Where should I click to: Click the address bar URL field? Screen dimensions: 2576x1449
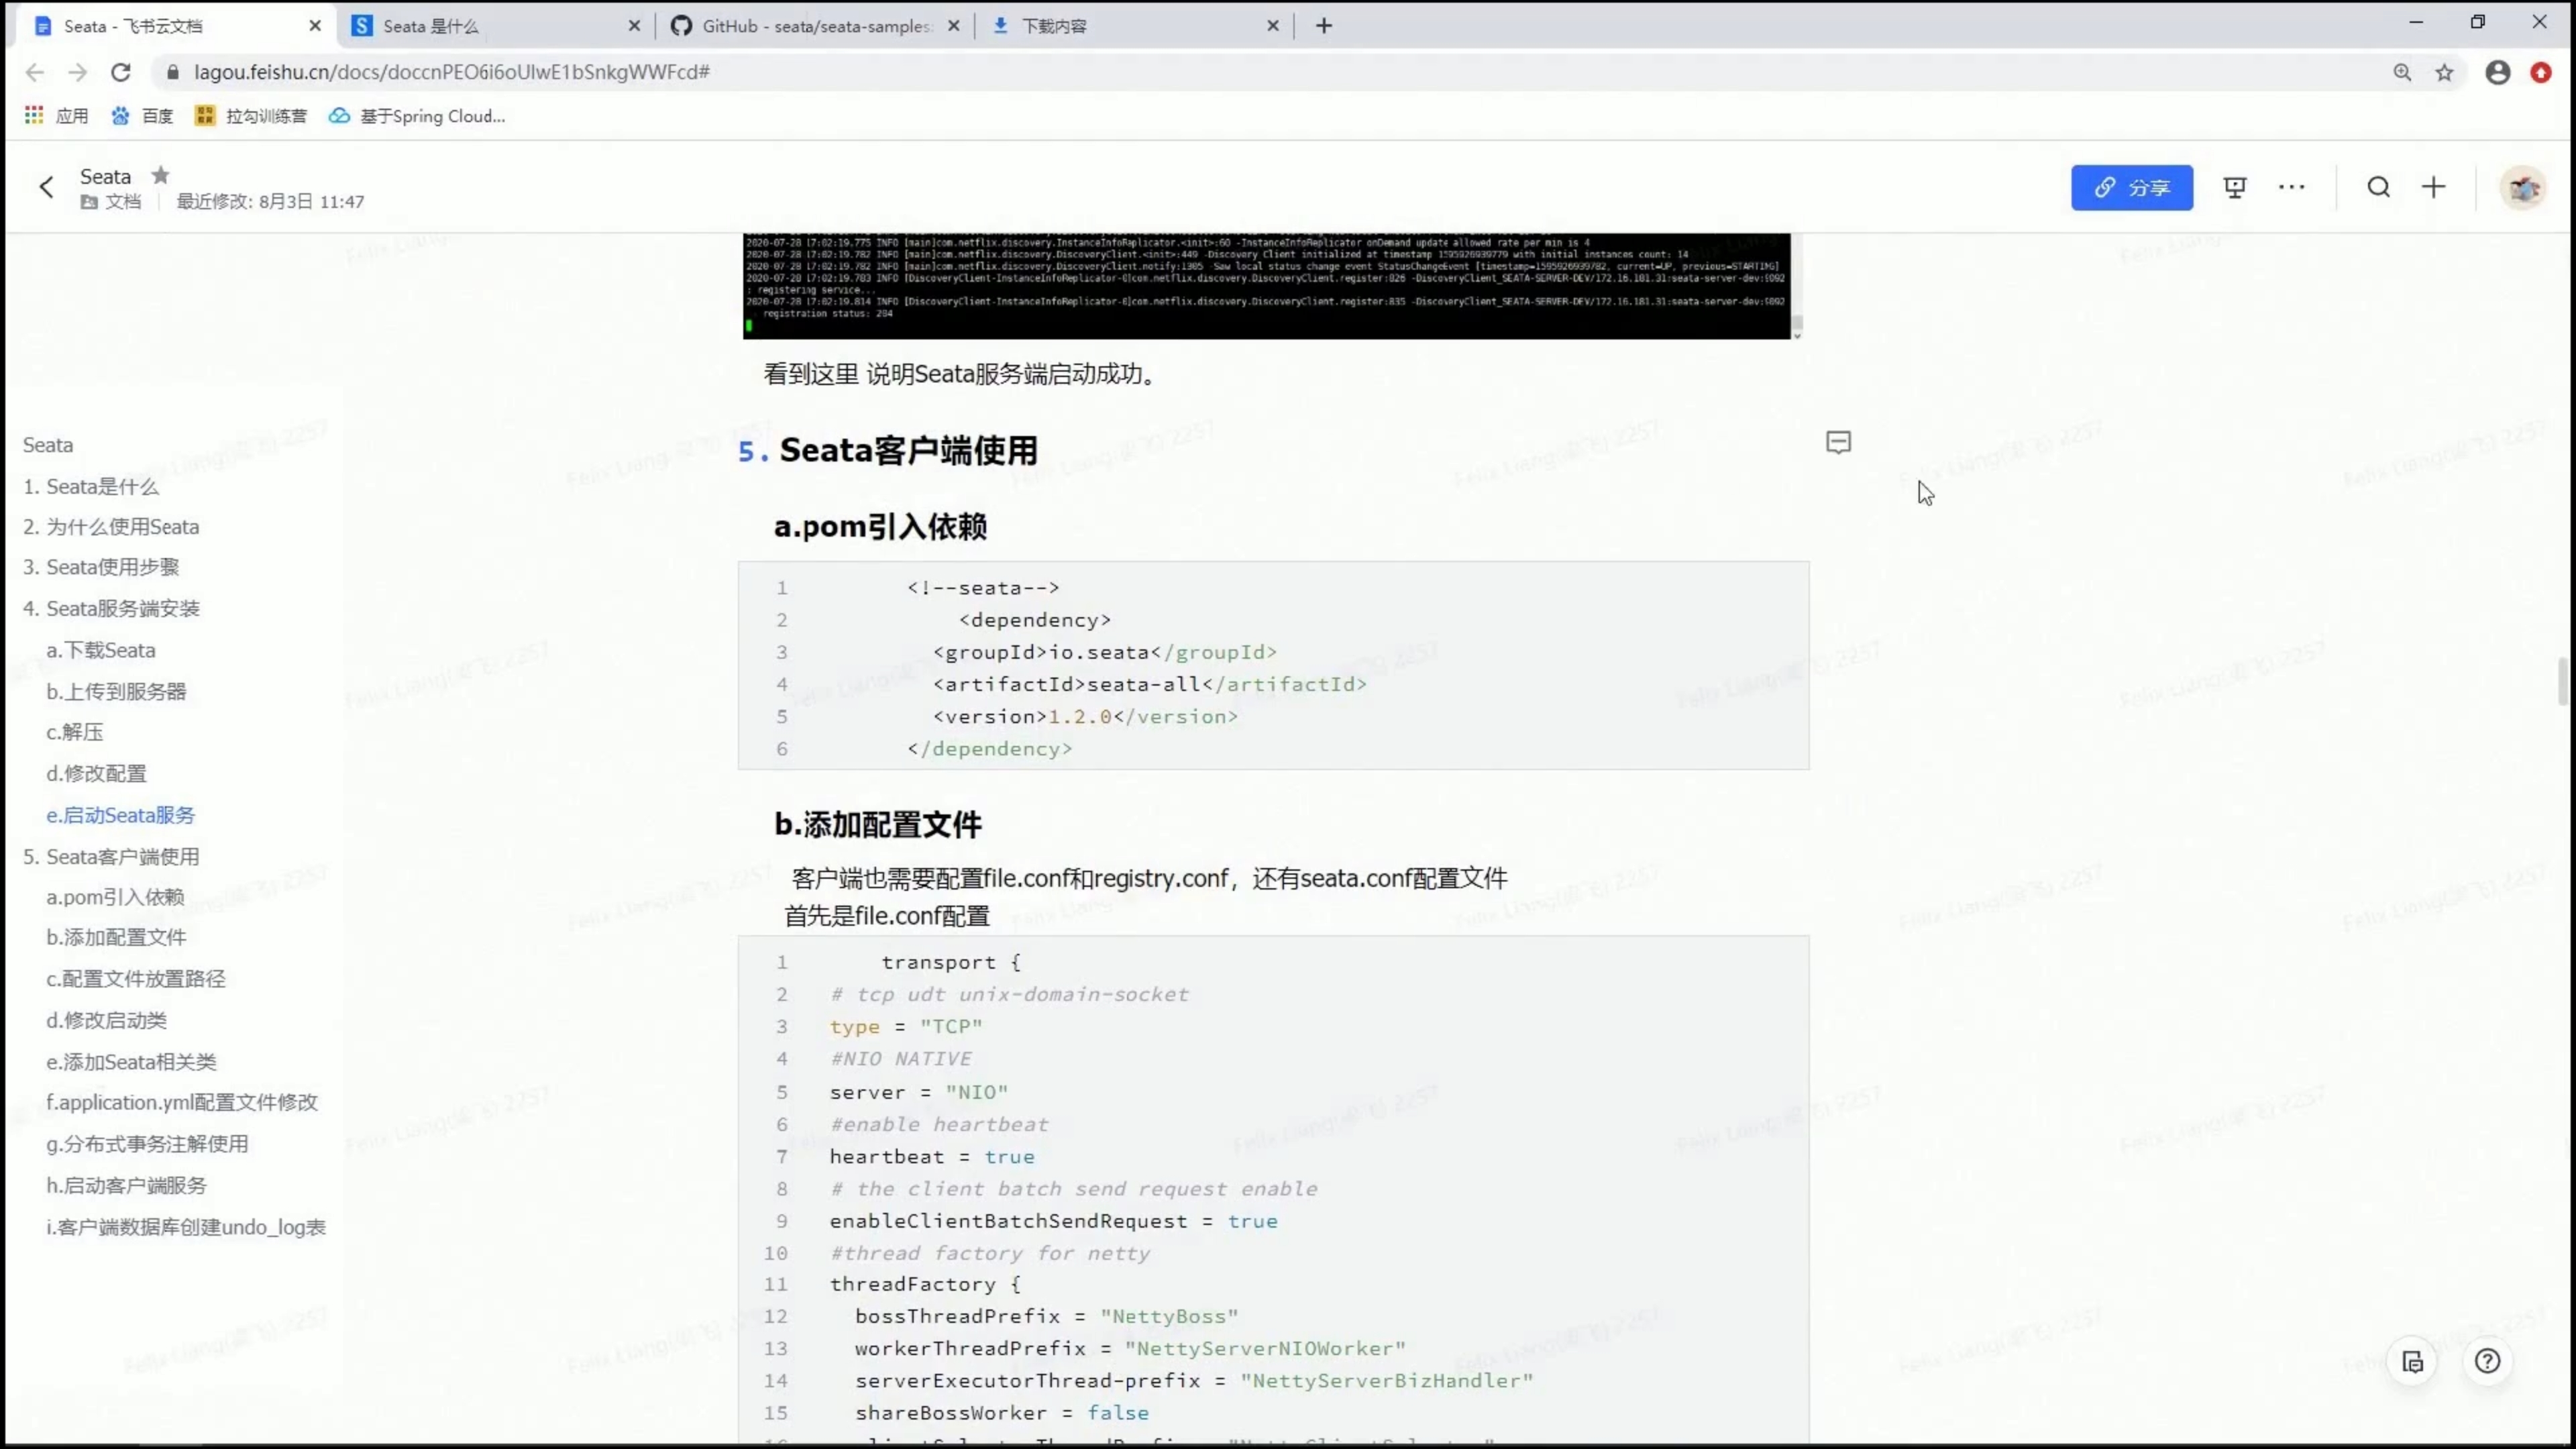(1270, 72)
